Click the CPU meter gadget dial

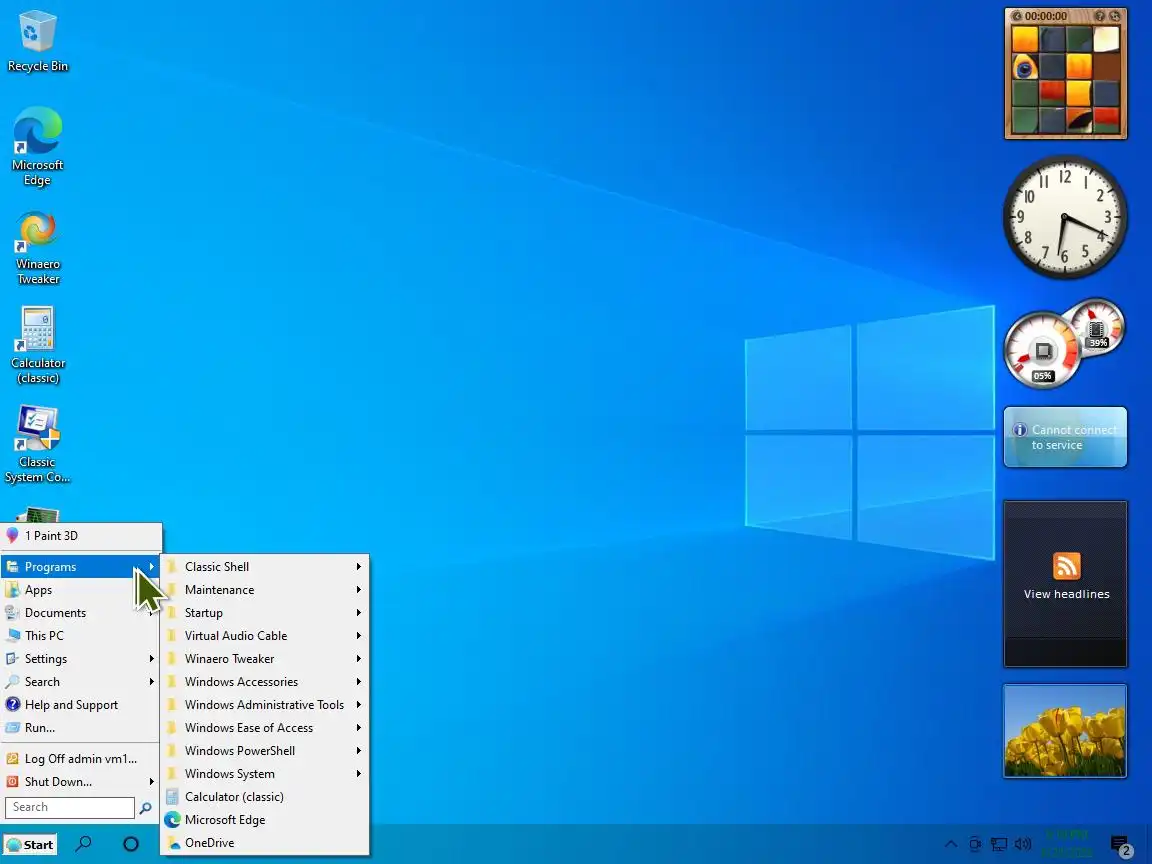[1042, 350]
